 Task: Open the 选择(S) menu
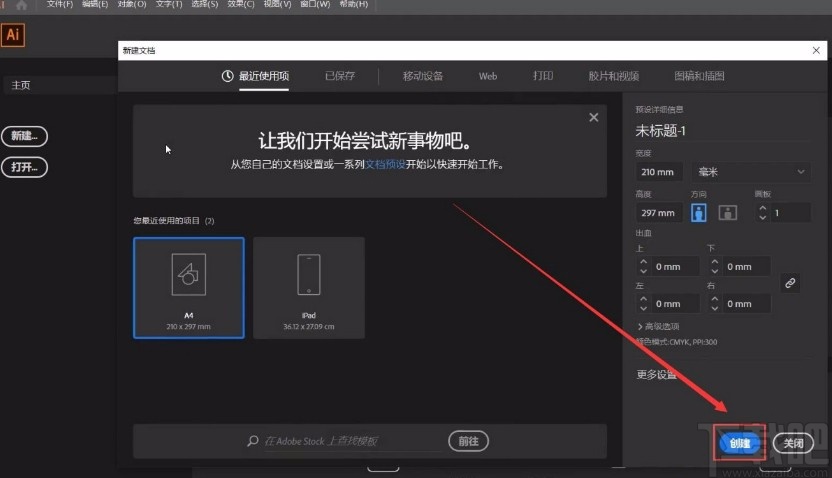click(205, 4)
